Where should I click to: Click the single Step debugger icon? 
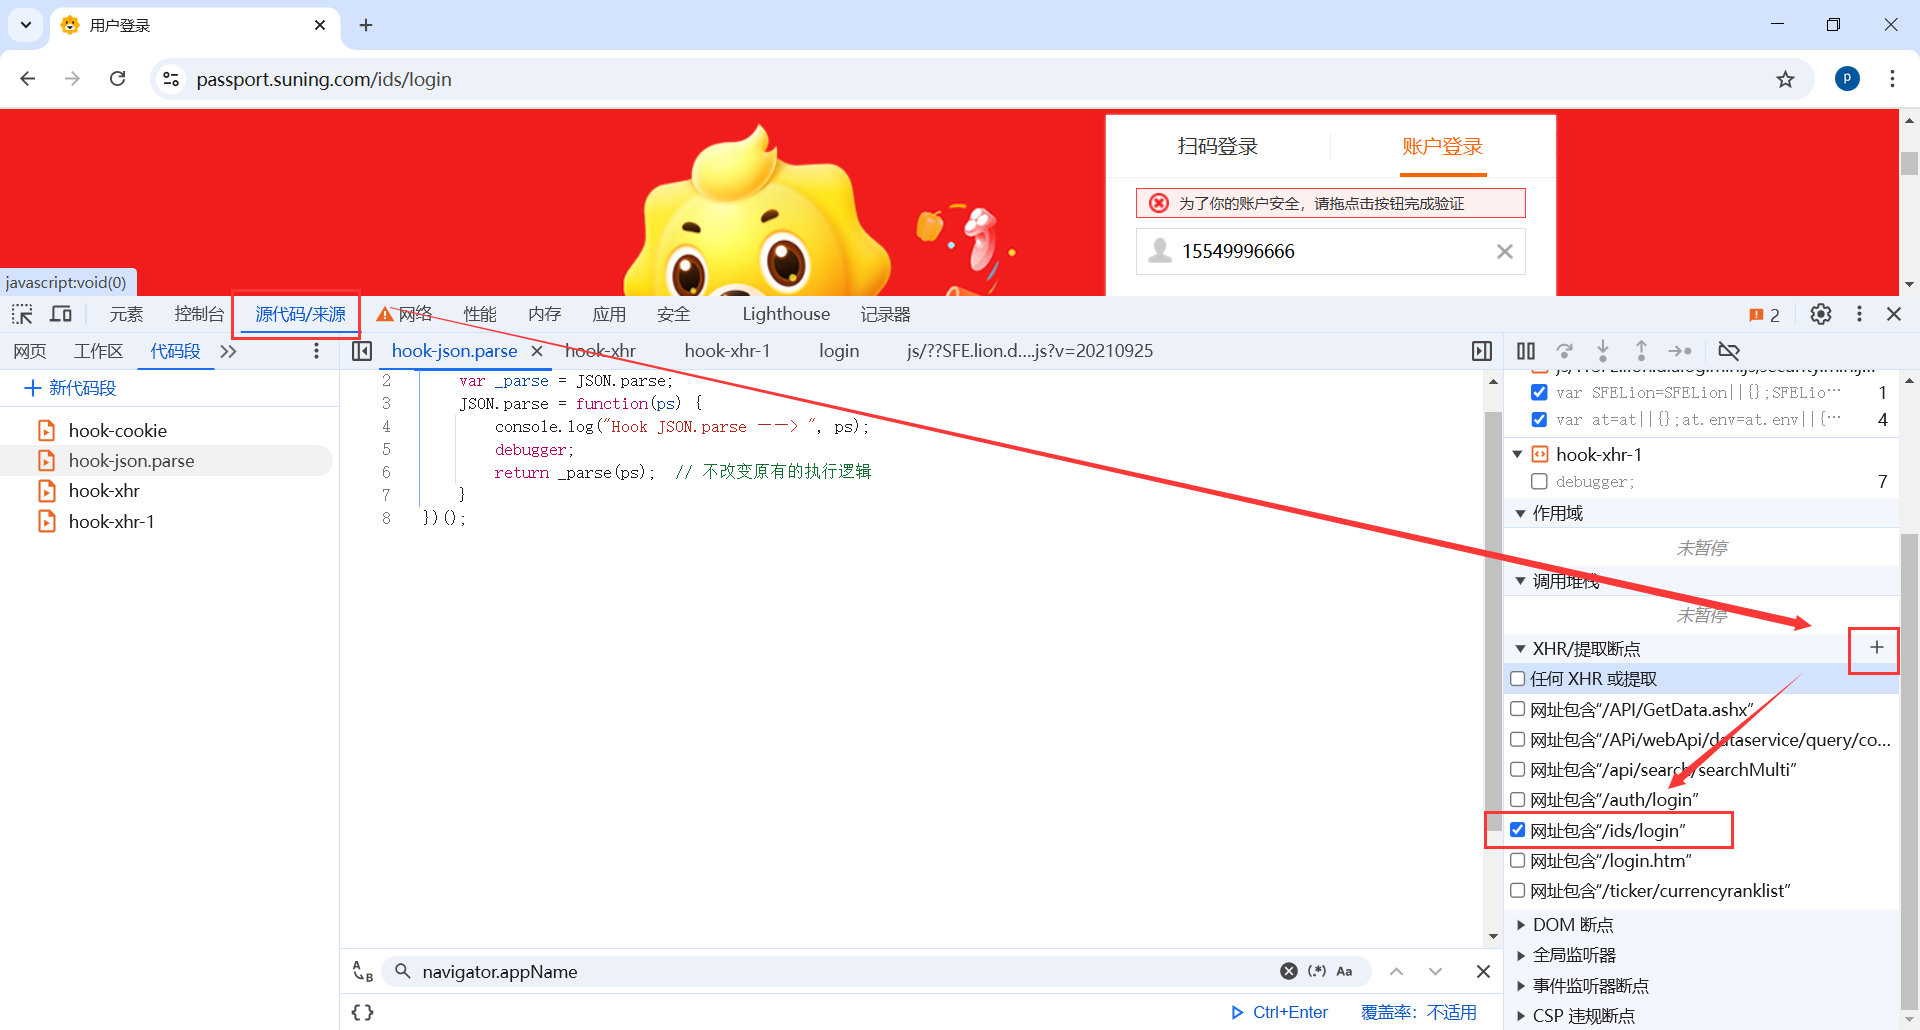[x=1680, y=351]
